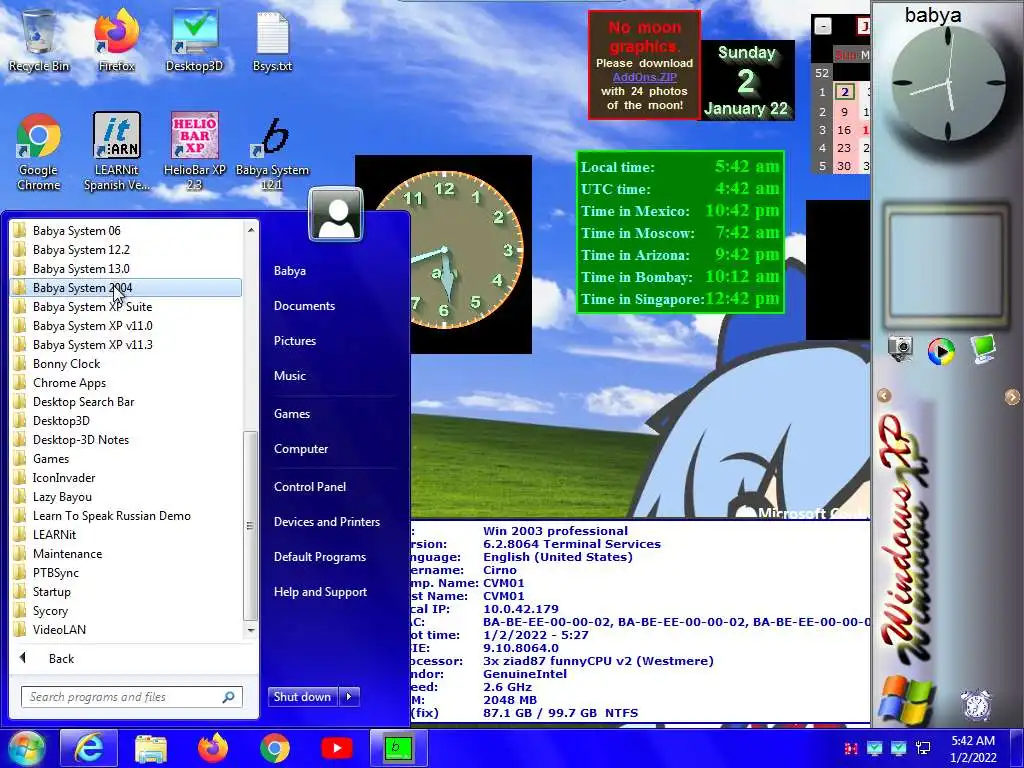The height and width of the screenshot is (768, 1024).
Task: Select the green 'b' taskbar application
Action: coord(398,748)
